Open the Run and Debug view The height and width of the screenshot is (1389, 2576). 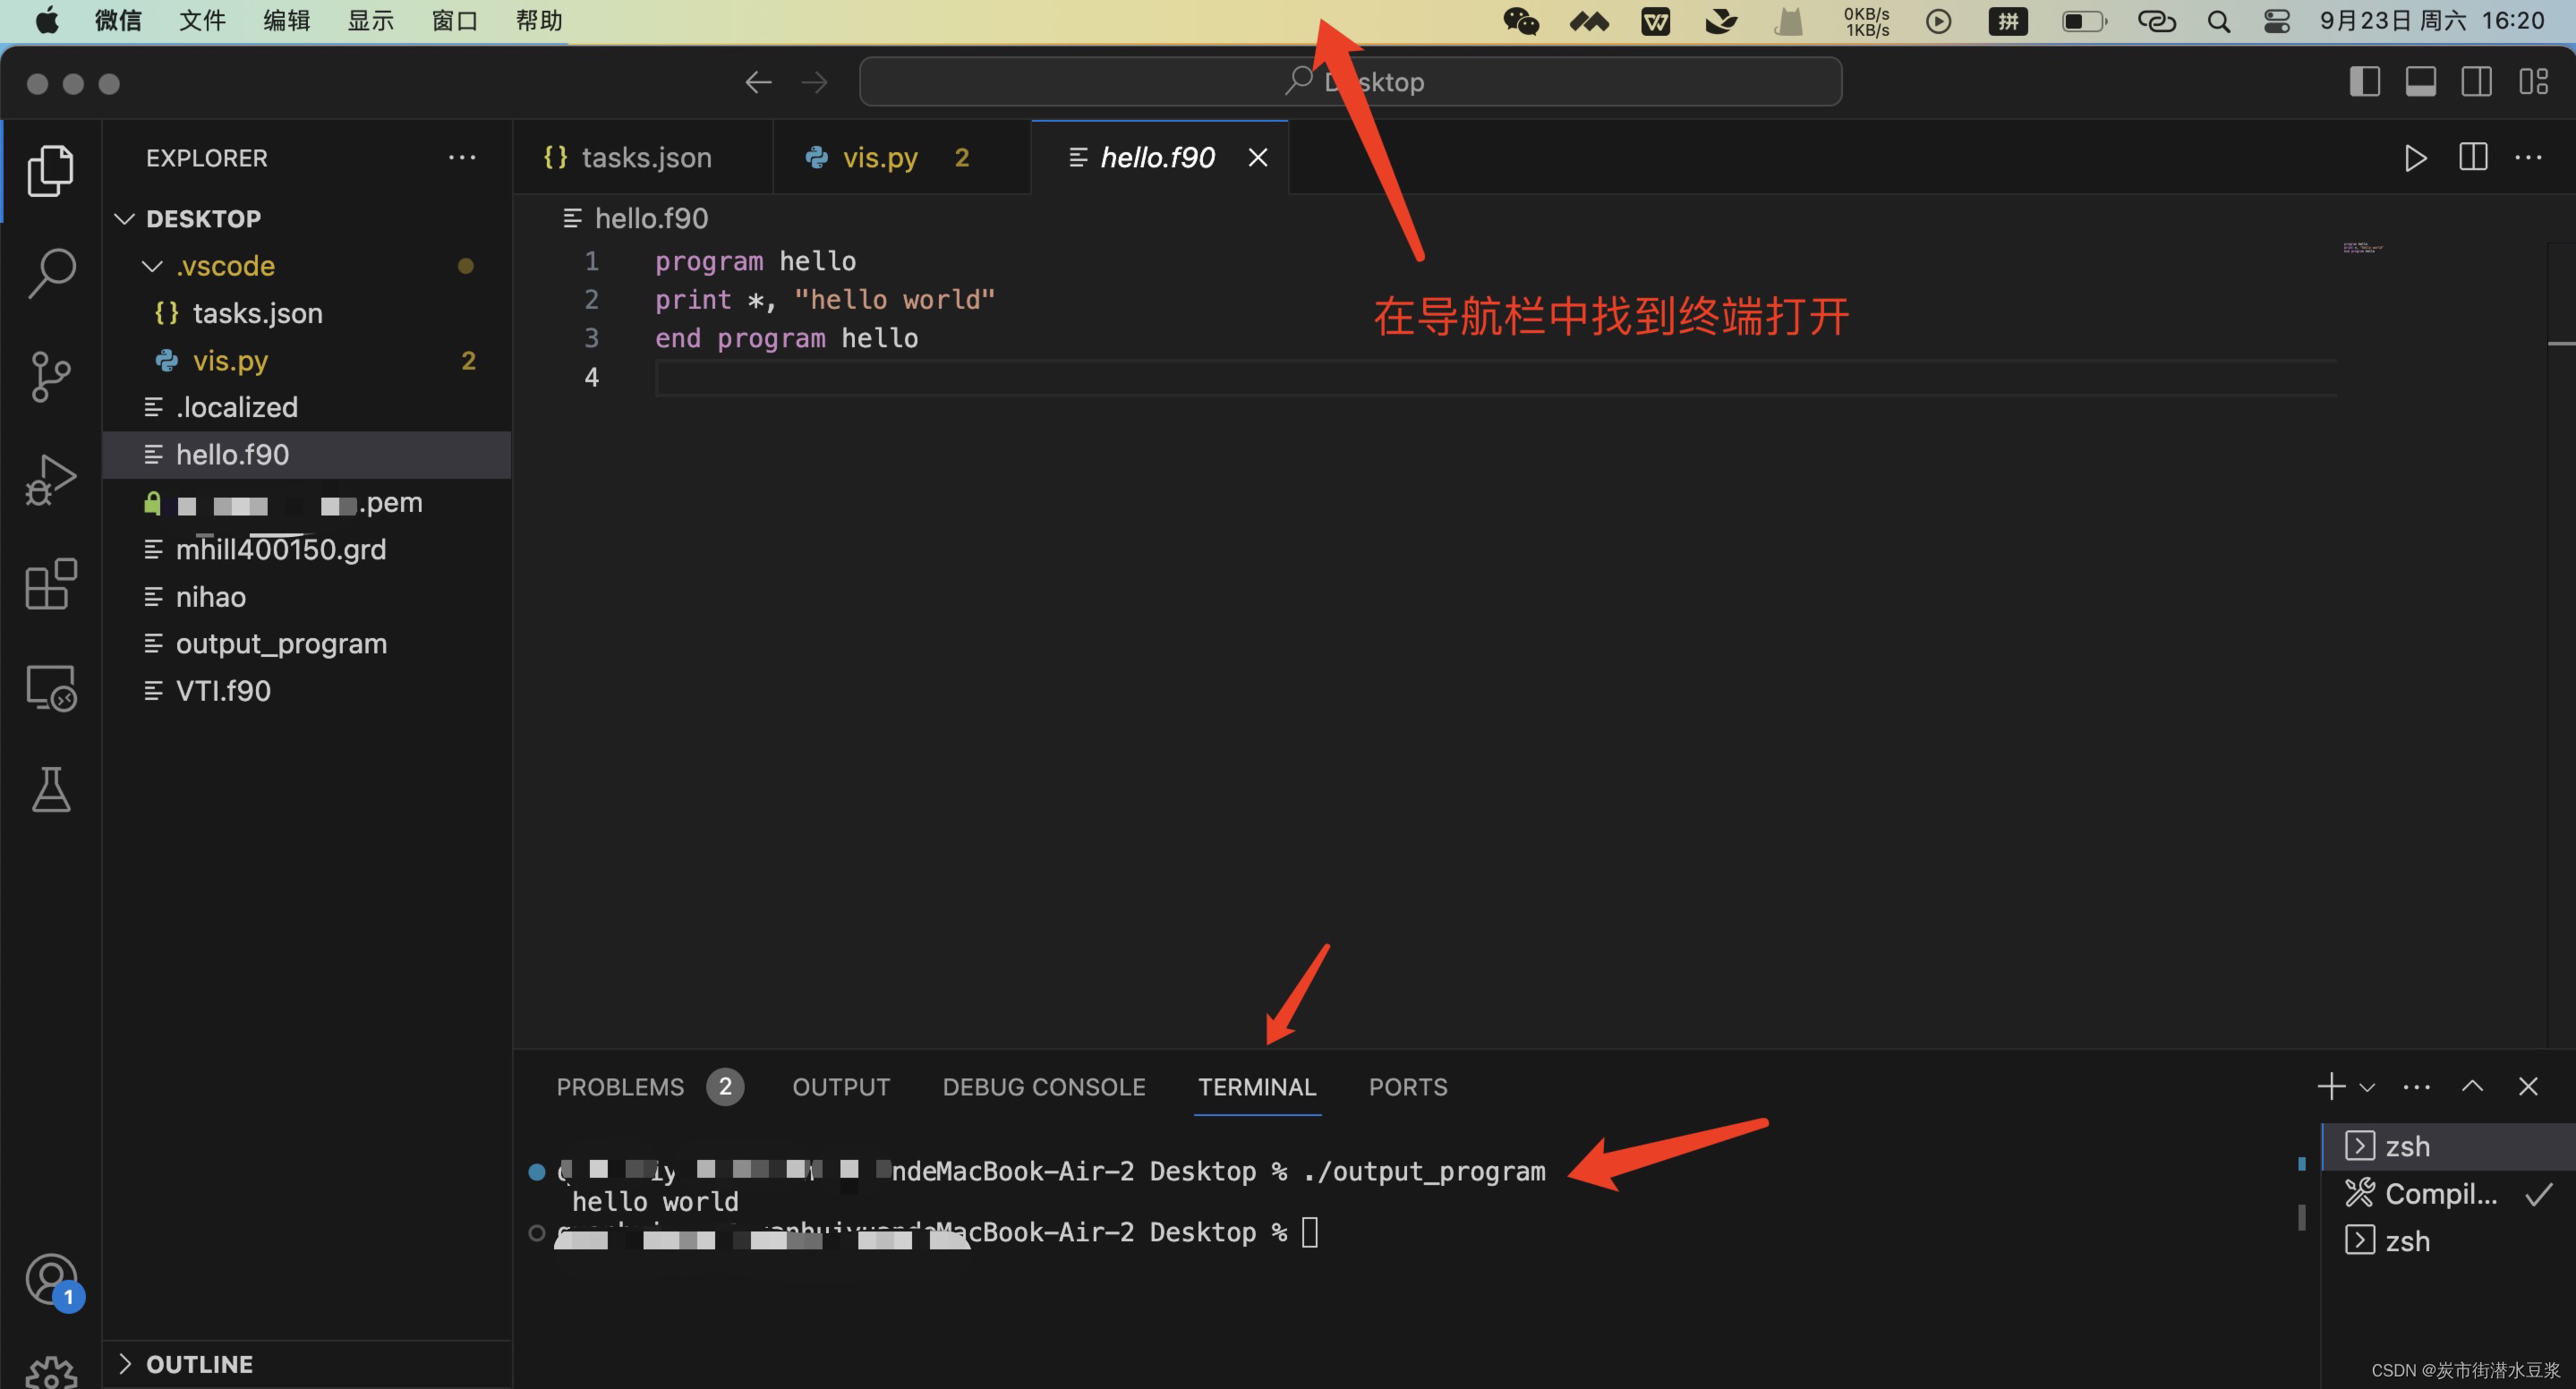51,480
